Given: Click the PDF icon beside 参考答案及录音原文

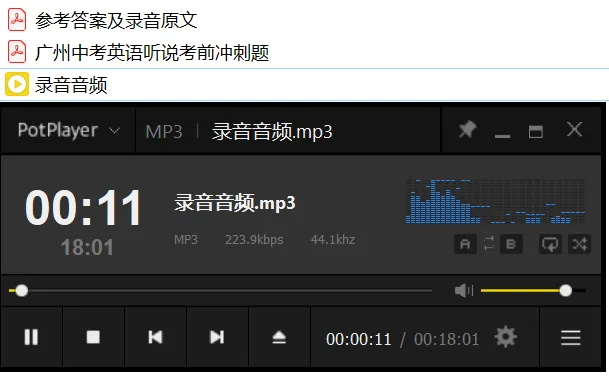Looking at the screenshot, I should pyautogui.click(x=17, y=20).
